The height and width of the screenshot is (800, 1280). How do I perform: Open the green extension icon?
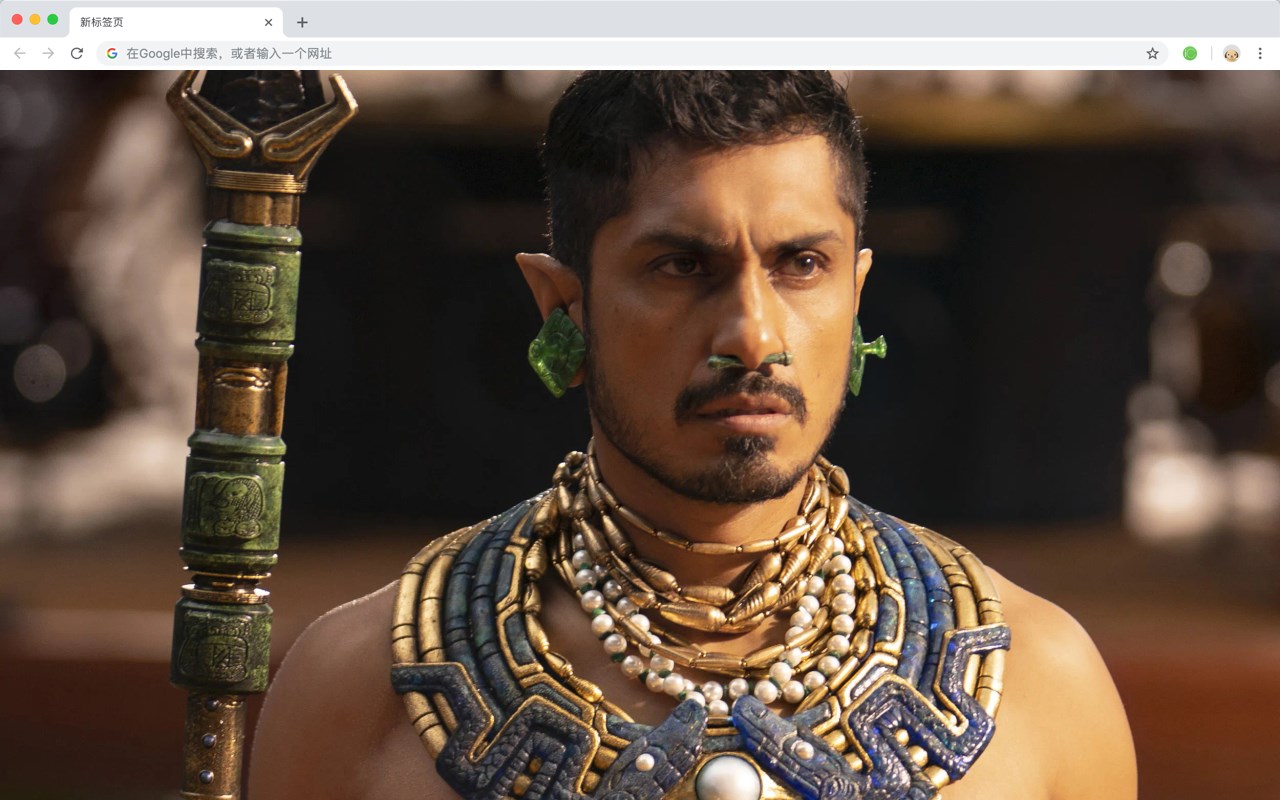(x=1190, y=53)
